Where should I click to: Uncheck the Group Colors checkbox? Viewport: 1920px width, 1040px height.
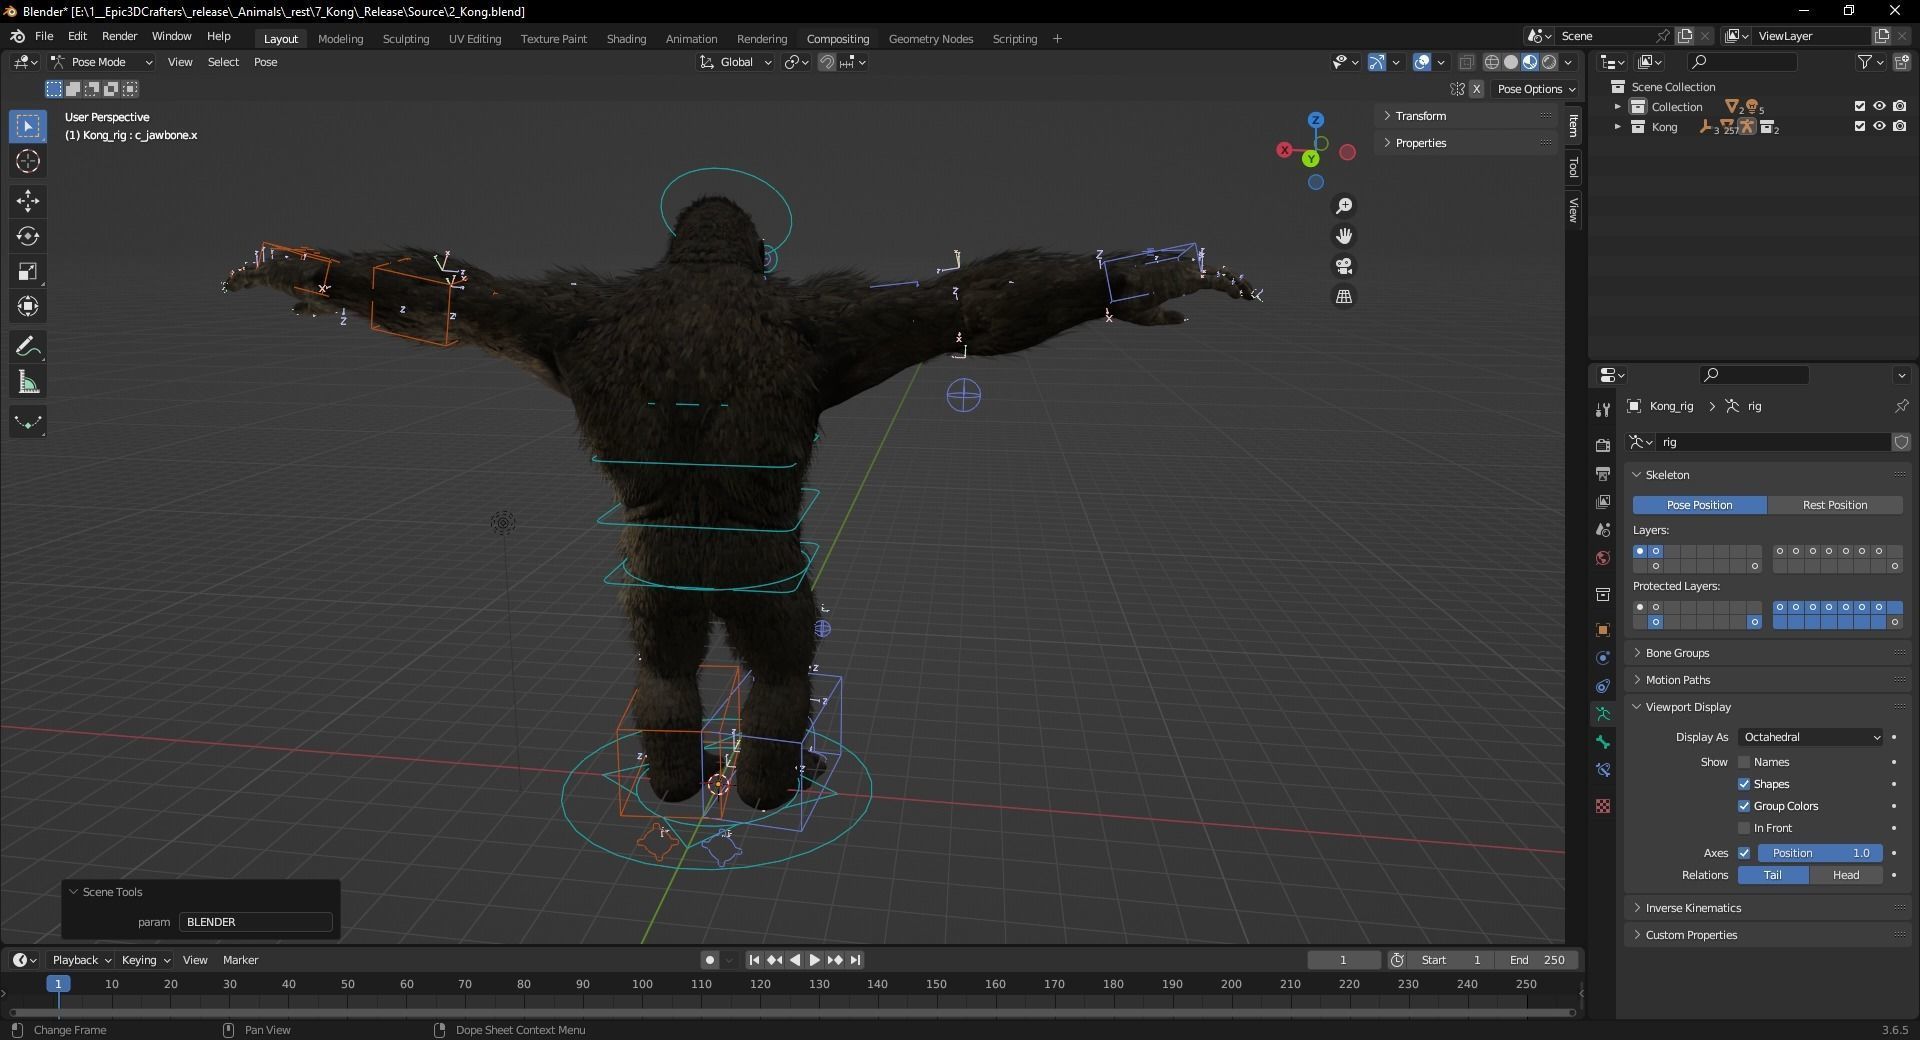[x=1744, y=806]
